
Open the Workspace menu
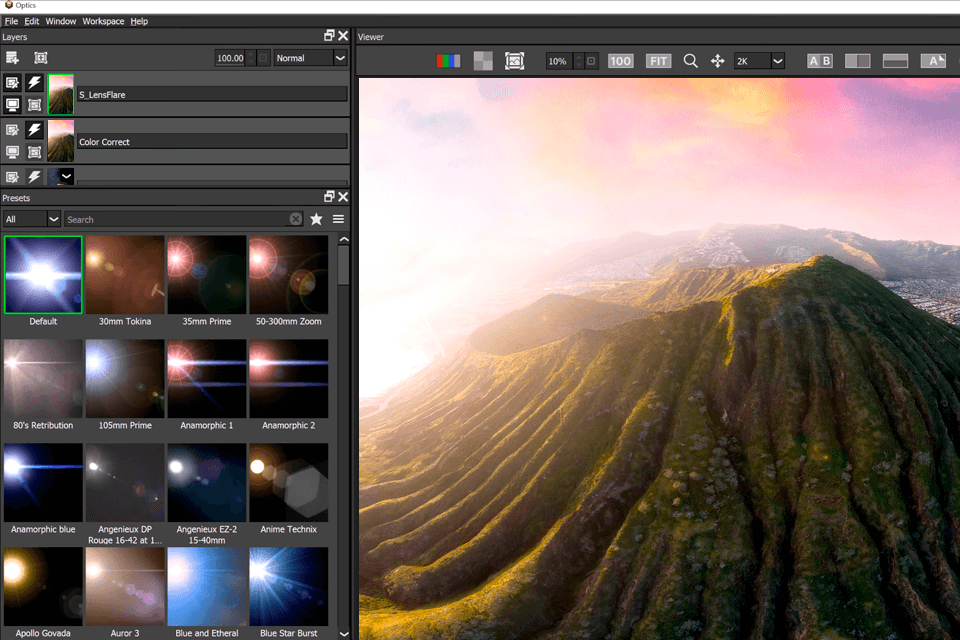pyautogui.click(x=103, y=21)
